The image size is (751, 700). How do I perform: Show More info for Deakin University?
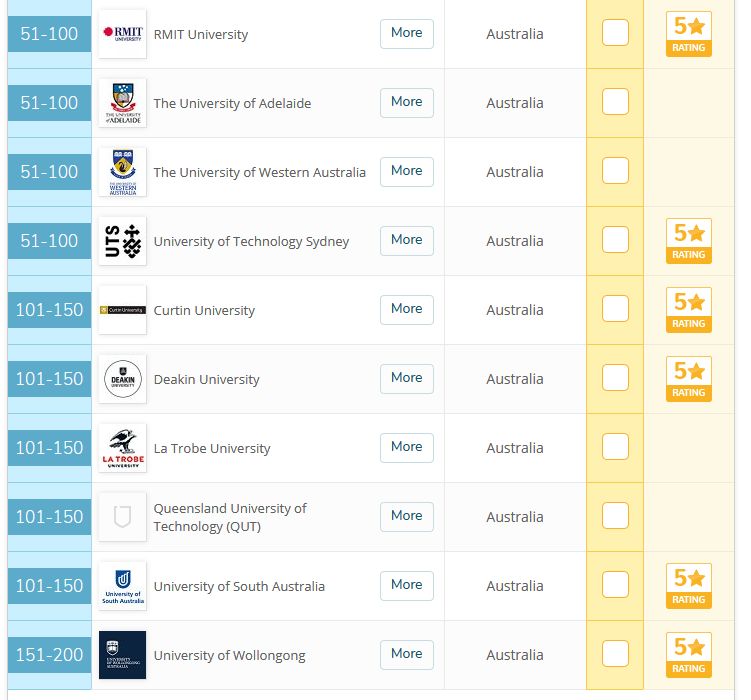407,378
